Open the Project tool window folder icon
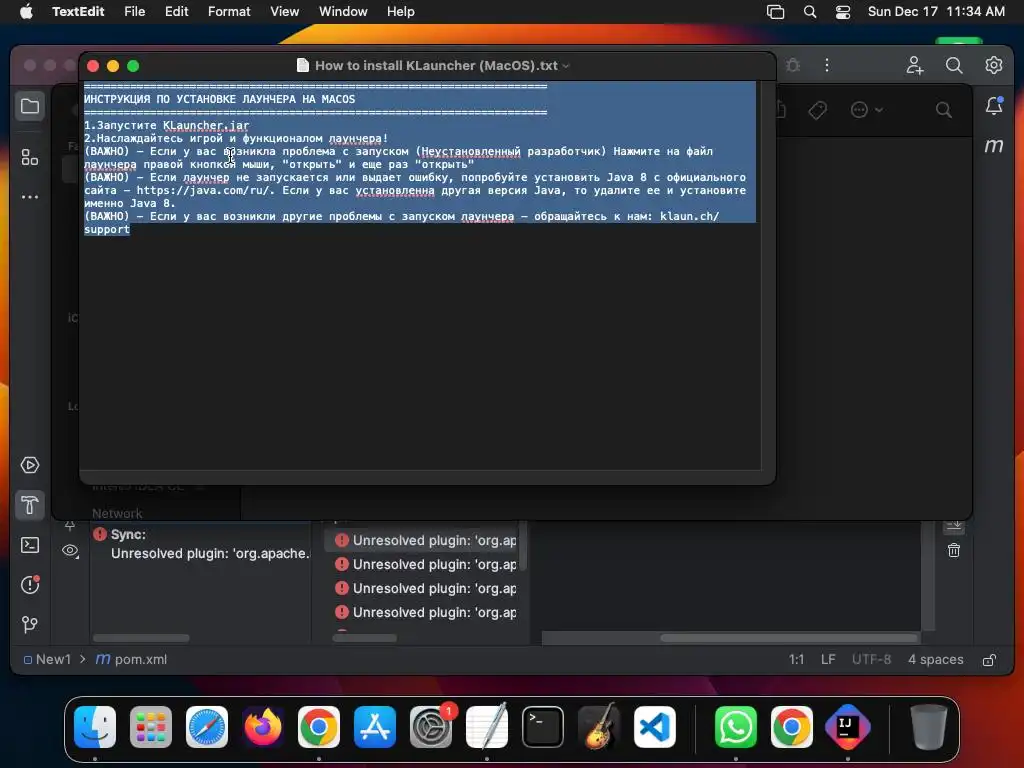 [x=30, y=106]
